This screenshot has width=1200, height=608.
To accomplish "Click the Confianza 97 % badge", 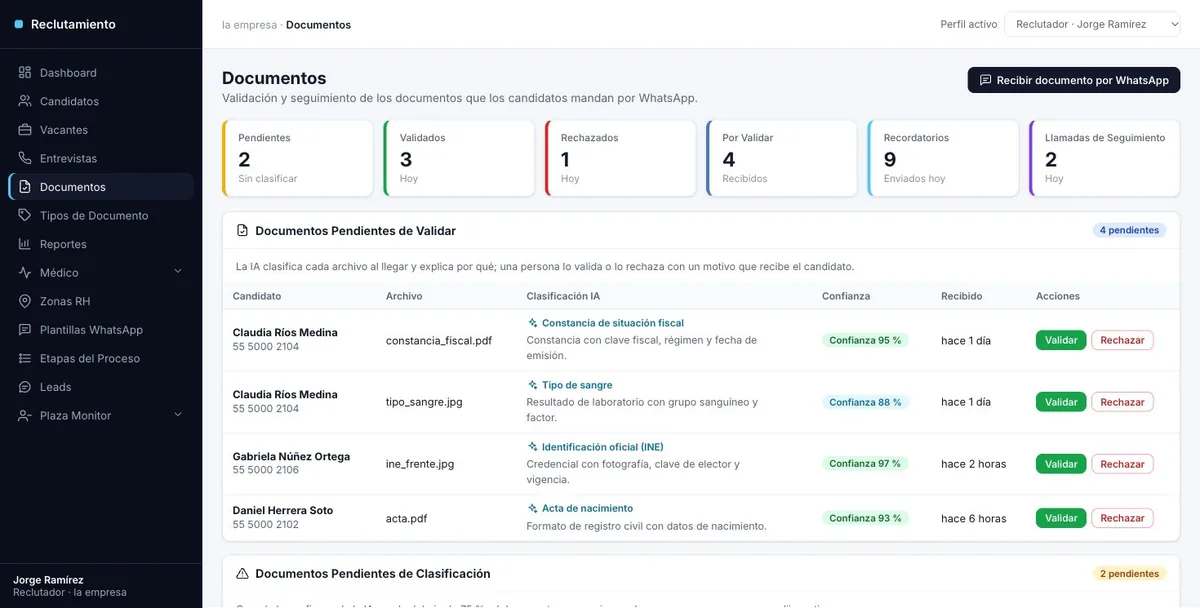I will [x=865, y=464].
